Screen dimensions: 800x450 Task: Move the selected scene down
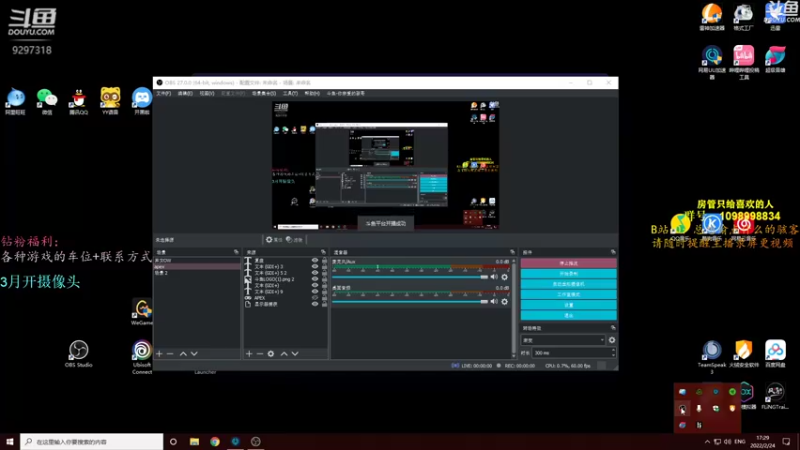pyautogui.click(x=194, y=354)
